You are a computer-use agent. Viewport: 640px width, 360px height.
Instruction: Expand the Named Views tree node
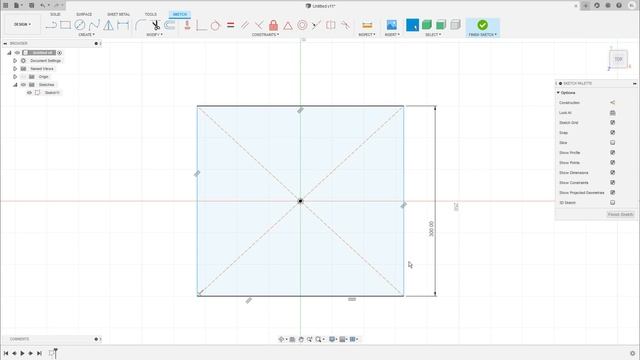pyautogui.click(x=15, y=69)
